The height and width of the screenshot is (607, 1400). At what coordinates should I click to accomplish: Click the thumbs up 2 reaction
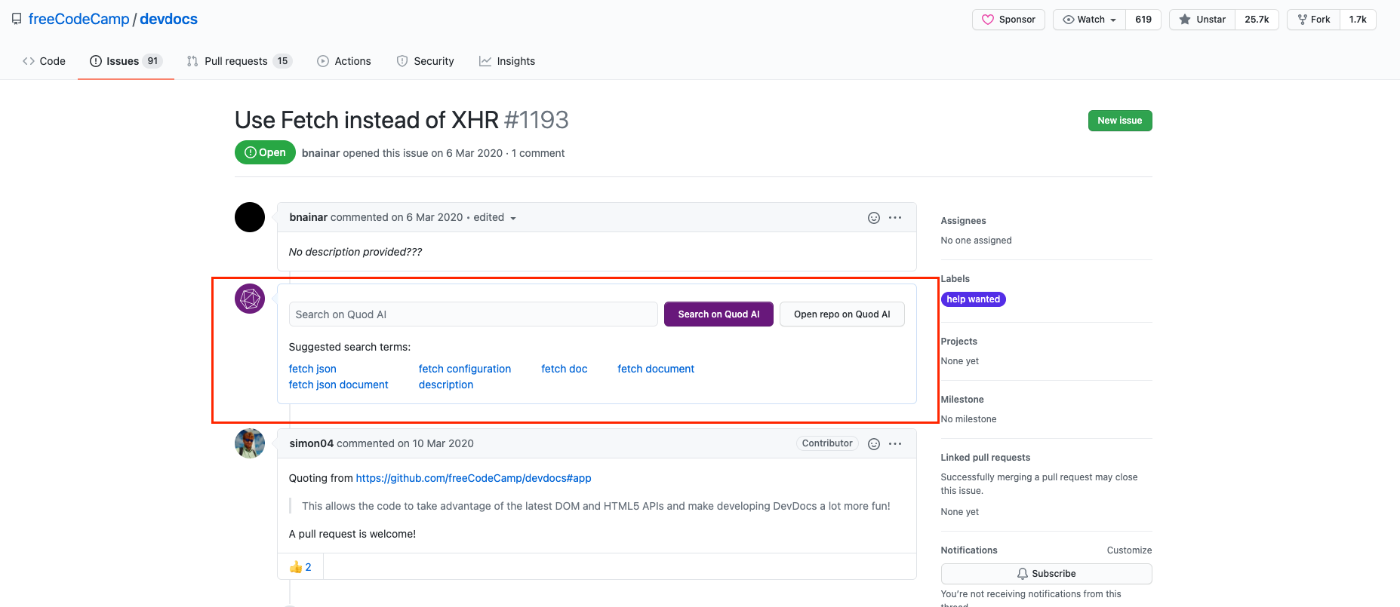click(301, 567)
